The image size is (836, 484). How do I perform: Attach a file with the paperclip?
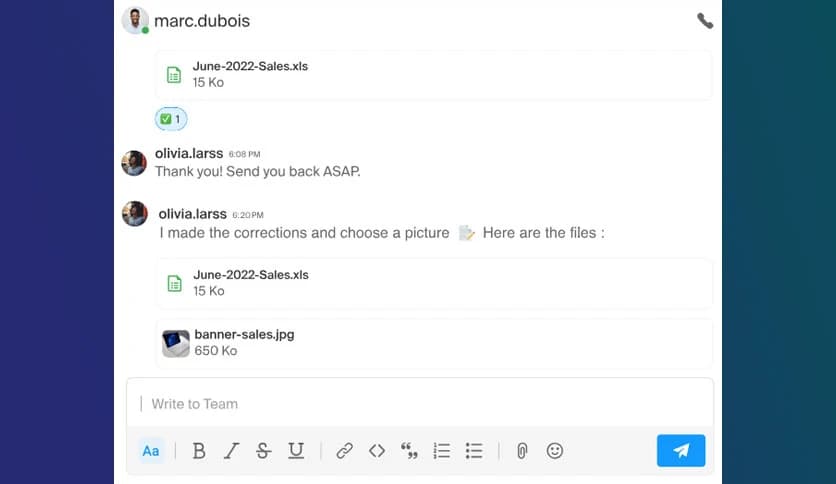(x=522, y=451)
